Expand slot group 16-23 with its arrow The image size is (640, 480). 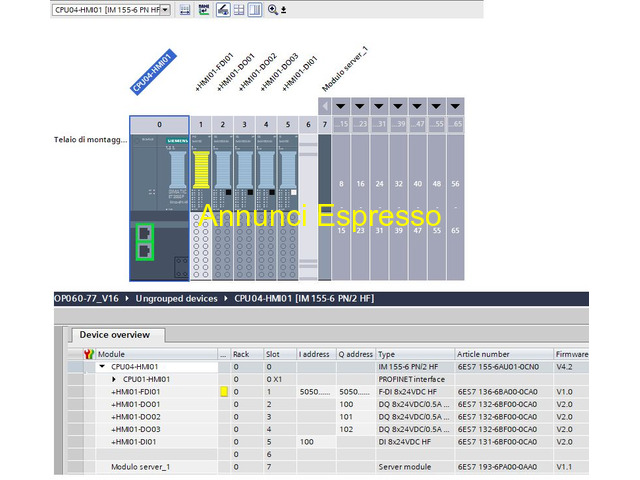click(x=360, y=107)
